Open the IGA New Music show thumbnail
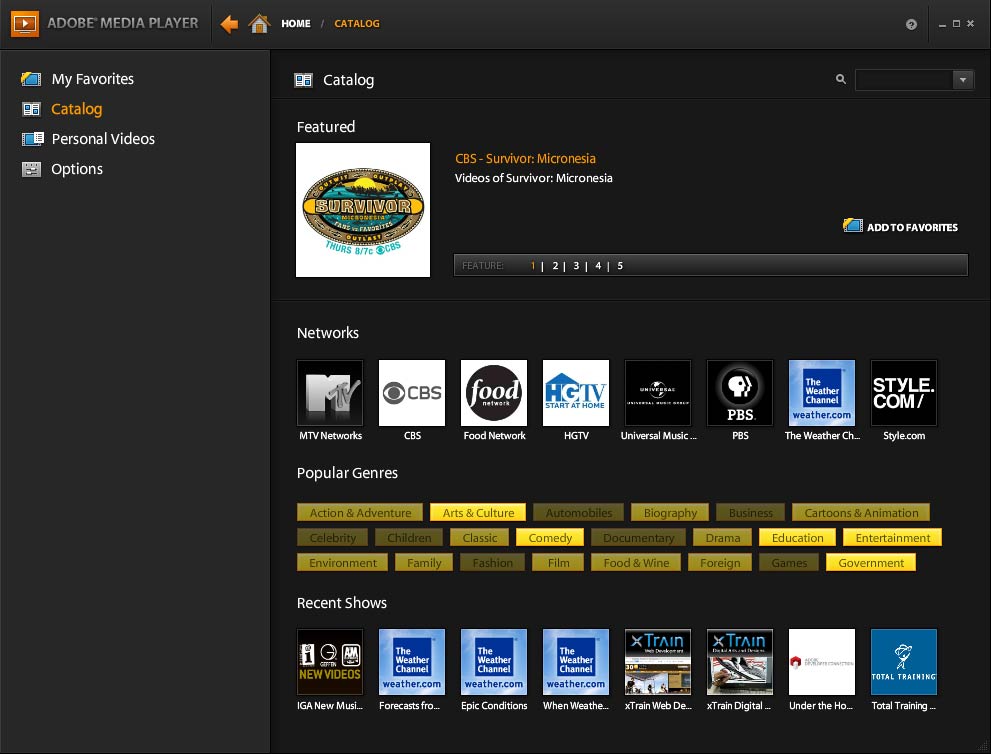This screenshot has width=991, height=754. (330, 662)
